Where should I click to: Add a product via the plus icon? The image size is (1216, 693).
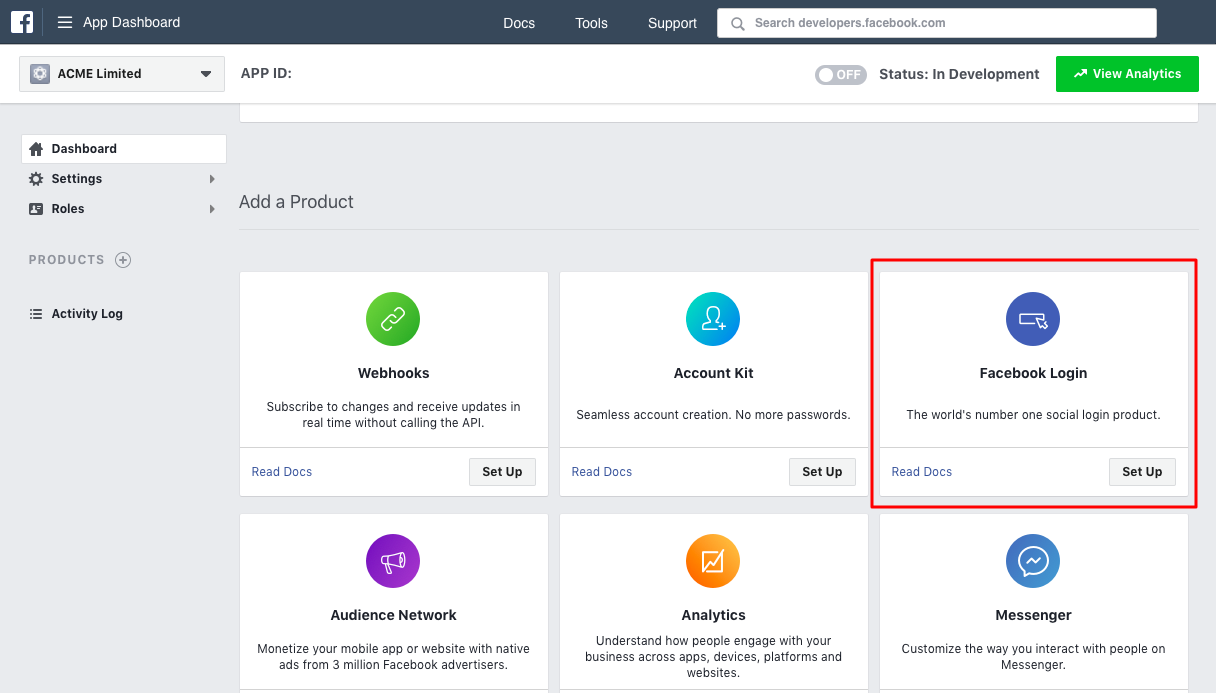click(x=123, y=260)
